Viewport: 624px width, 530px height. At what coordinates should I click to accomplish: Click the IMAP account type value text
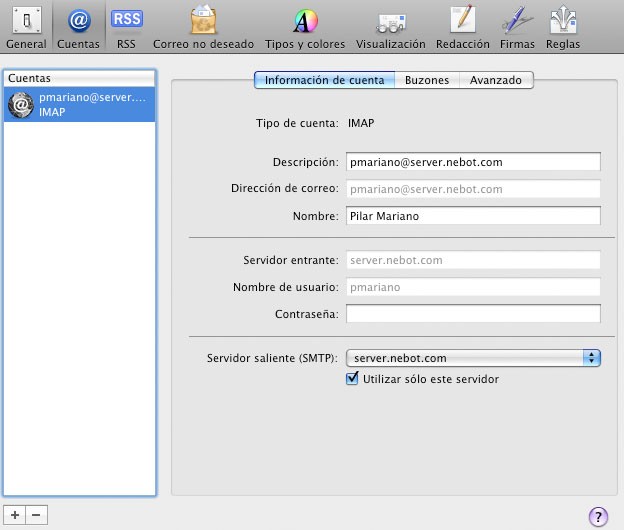coord(361,123)
